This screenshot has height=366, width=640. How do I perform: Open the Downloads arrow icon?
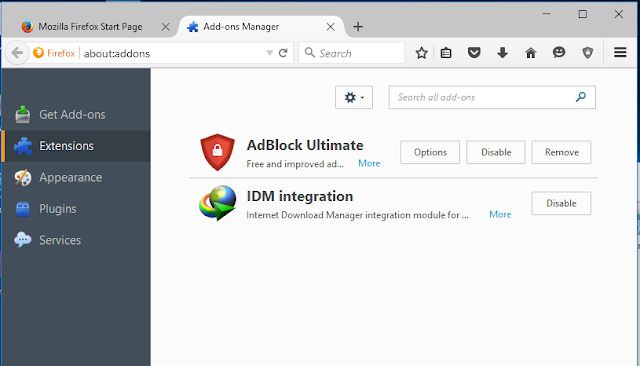[502, 53]
